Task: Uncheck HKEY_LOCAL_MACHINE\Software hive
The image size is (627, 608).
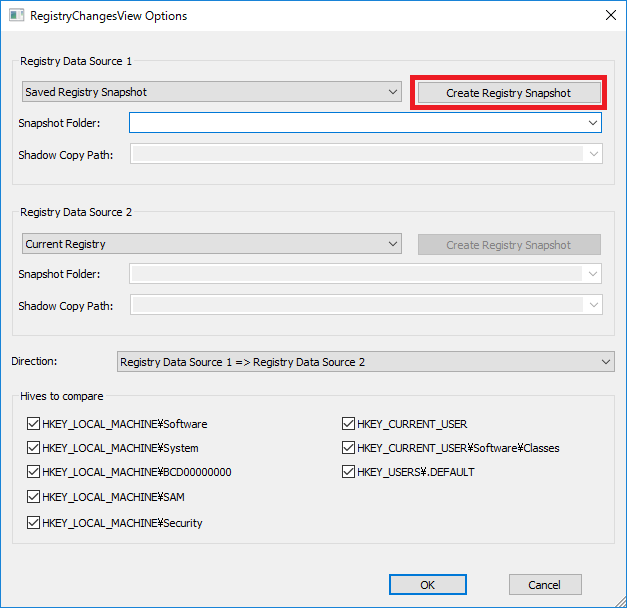Action: (x=33, y=424)
